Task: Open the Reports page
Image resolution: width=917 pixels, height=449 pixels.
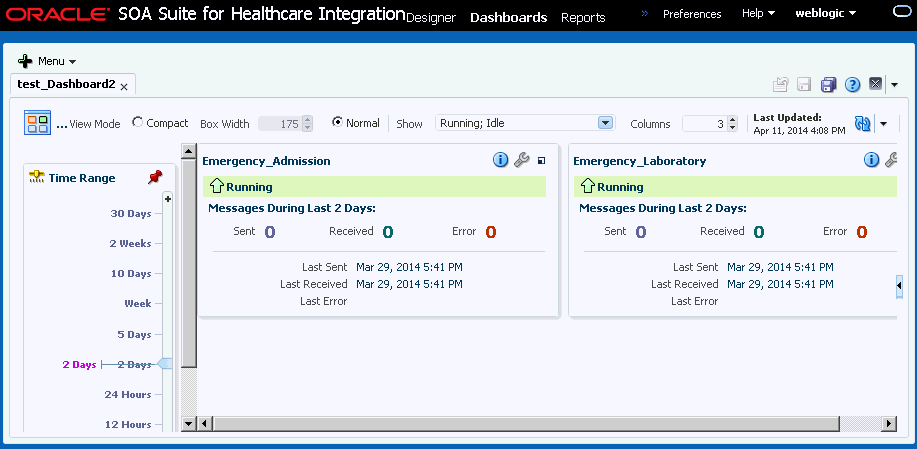Action: click(x=583, y=18)
